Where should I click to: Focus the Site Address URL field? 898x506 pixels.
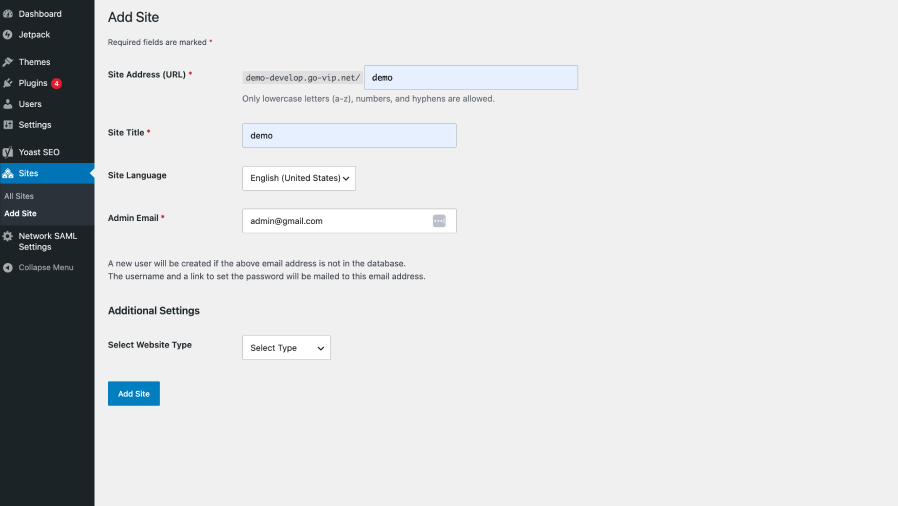pyautogui.click(x=471, y=77)
